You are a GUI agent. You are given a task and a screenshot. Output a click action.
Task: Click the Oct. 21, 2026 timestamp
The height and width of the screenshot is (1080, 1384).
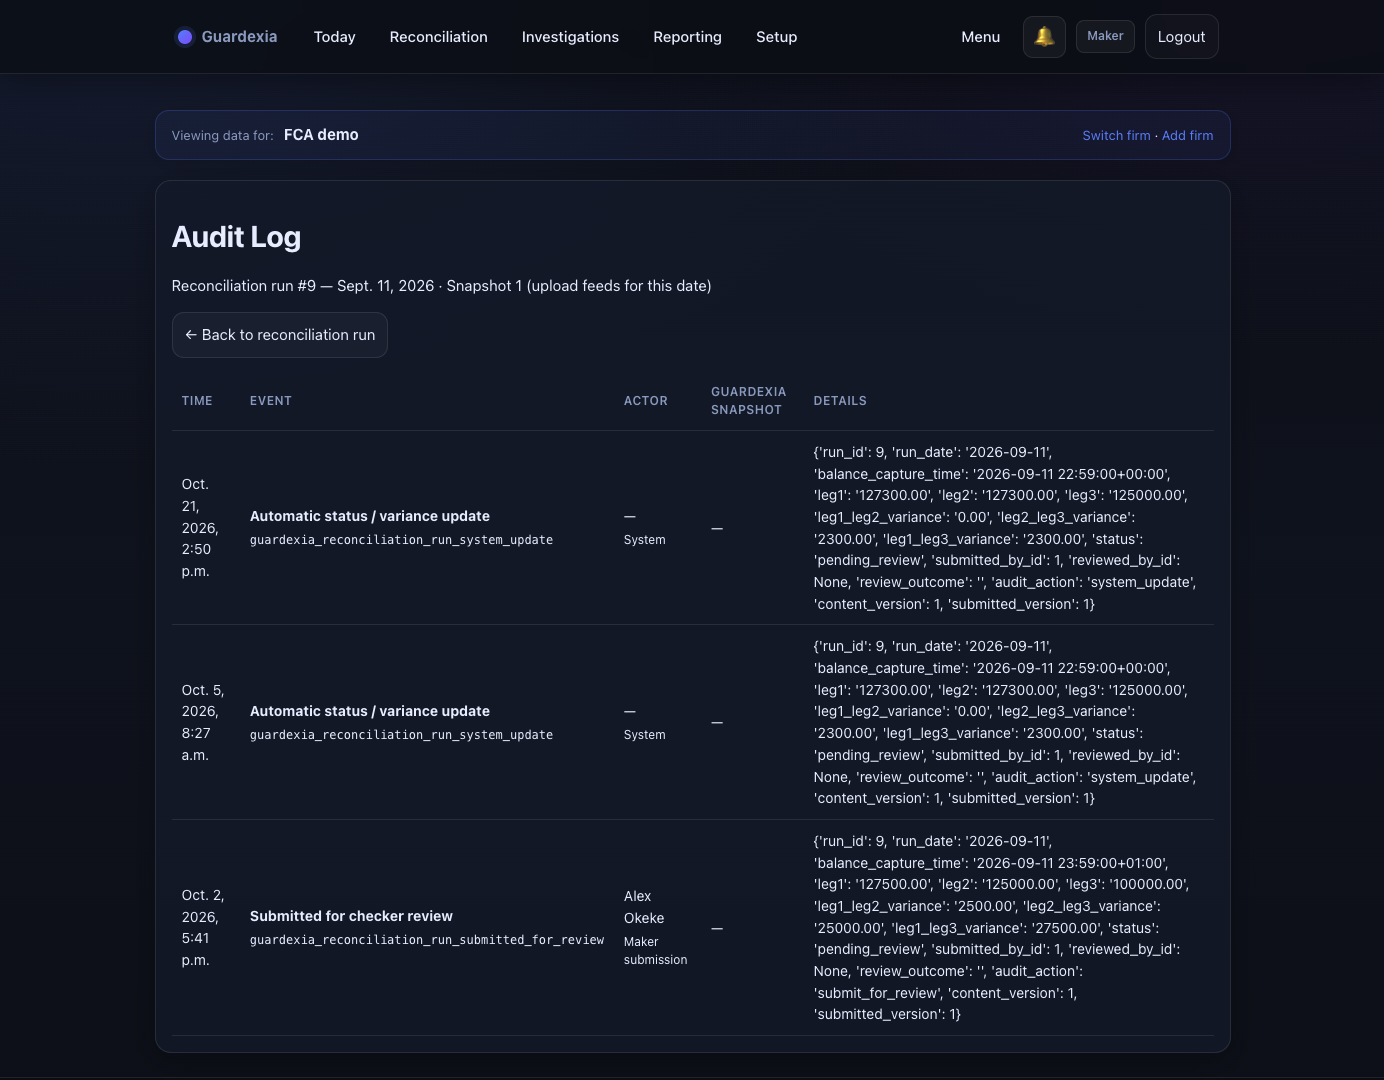[x=200, y=528]
